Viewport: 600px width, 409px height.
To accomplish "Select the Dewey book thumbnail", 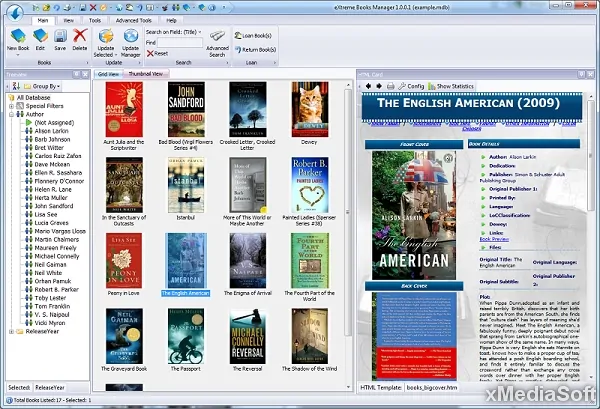I will click(310, 109).
